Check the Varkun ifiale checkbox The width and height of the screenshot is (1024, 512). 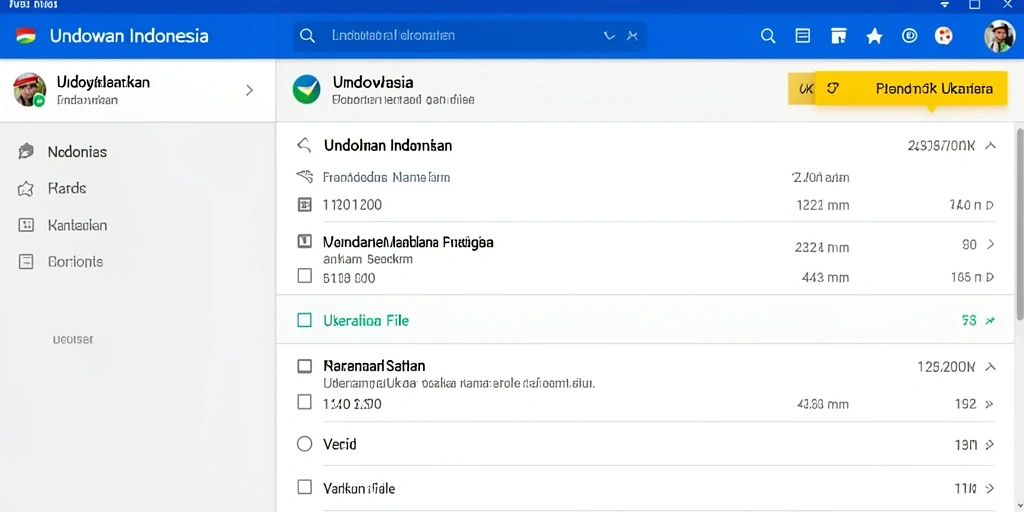pyautogui.click(x=304, y=487)
